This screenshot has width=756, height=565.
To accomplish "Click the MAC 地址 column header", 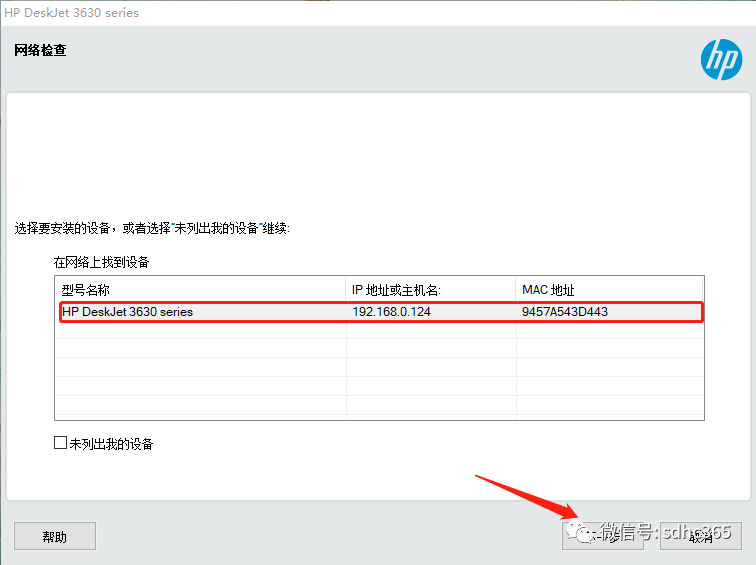I will click(609, 290).
